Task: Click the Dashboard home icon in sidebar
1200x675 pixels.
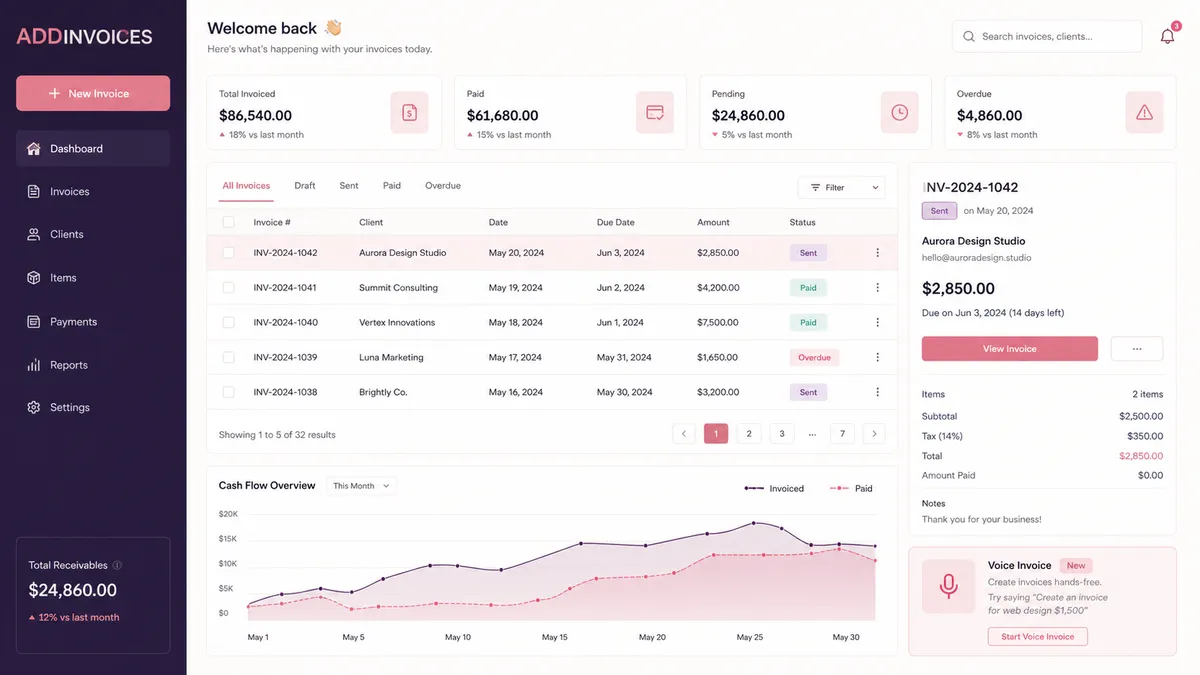Action: coord(33,148)
